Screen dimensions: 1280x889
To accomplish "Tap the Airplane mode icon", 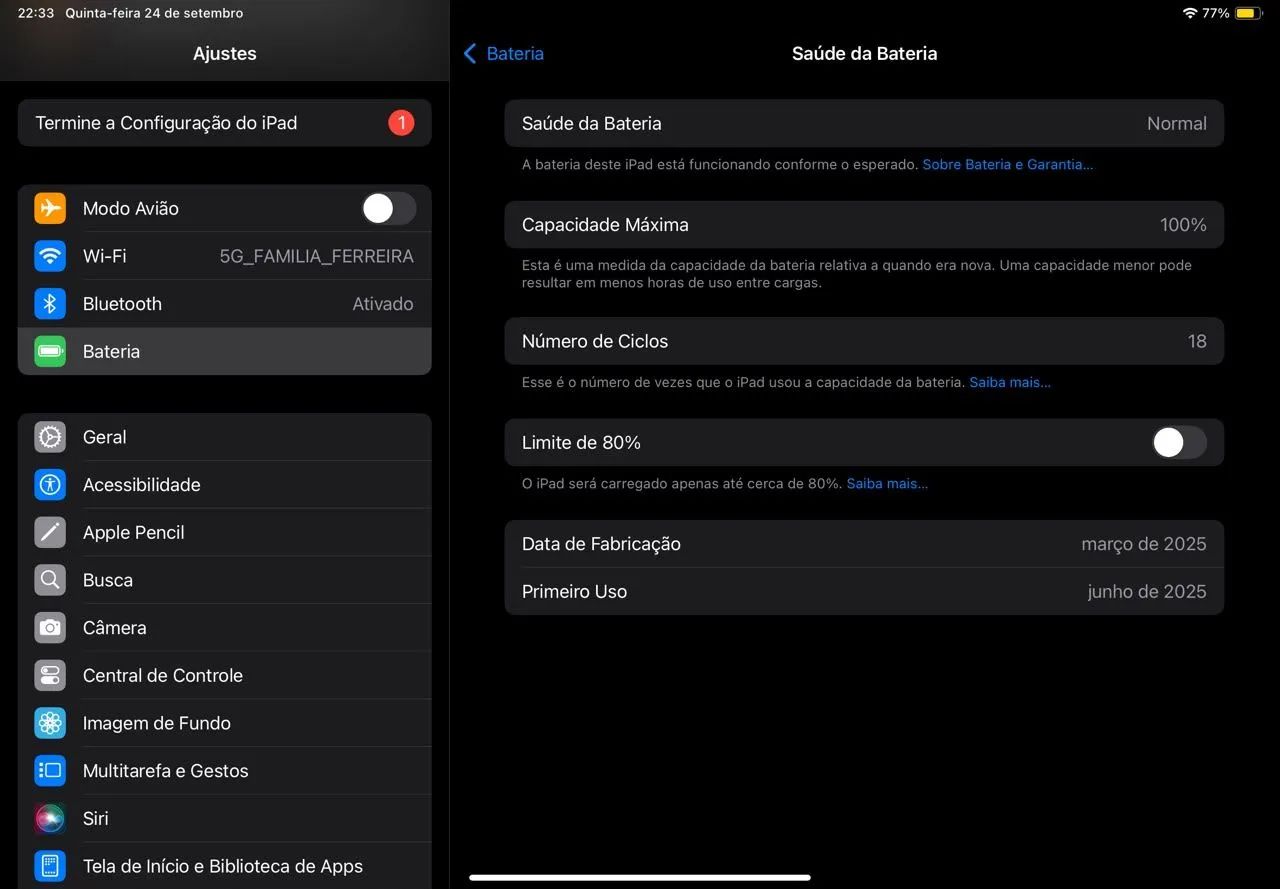I will click(x=50, y=208).
